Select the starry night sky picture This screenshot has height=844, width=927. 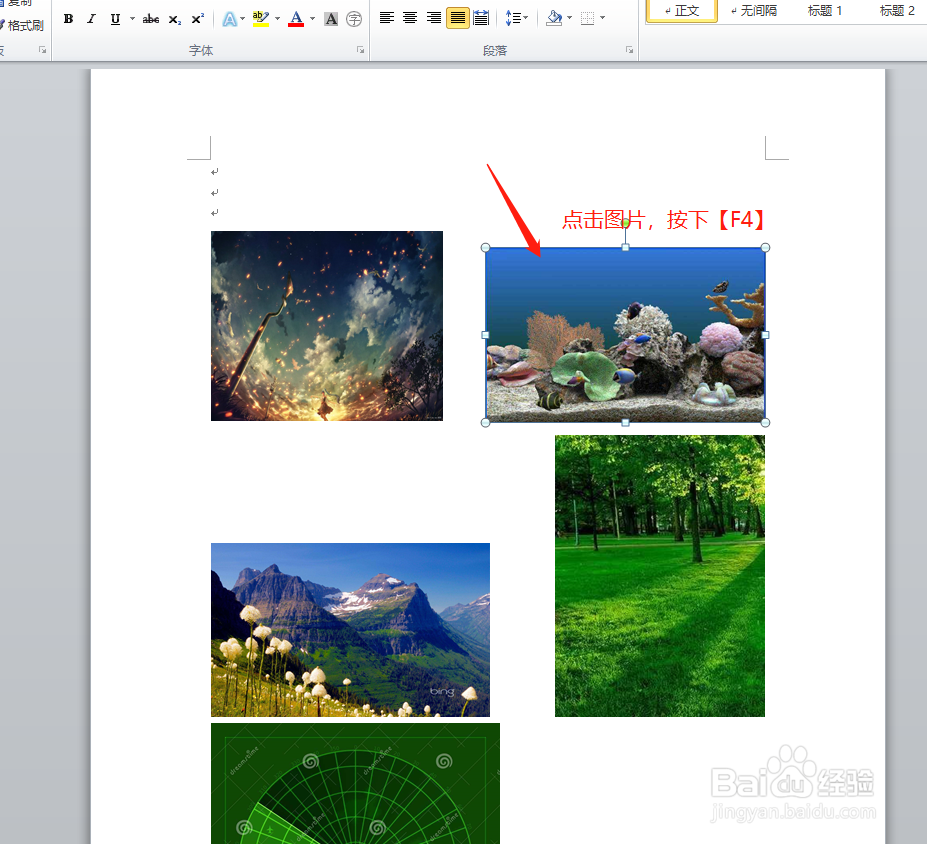pos(327,326)
